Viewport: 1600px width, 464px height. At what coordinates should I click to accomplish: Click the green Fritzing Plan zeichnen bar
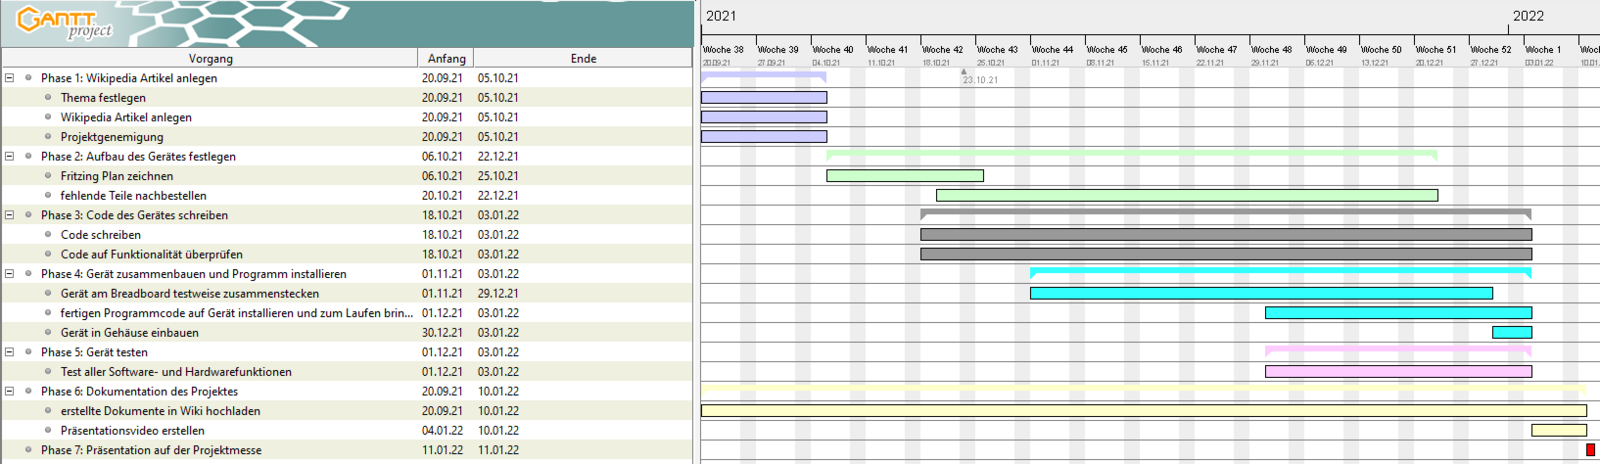904,176
